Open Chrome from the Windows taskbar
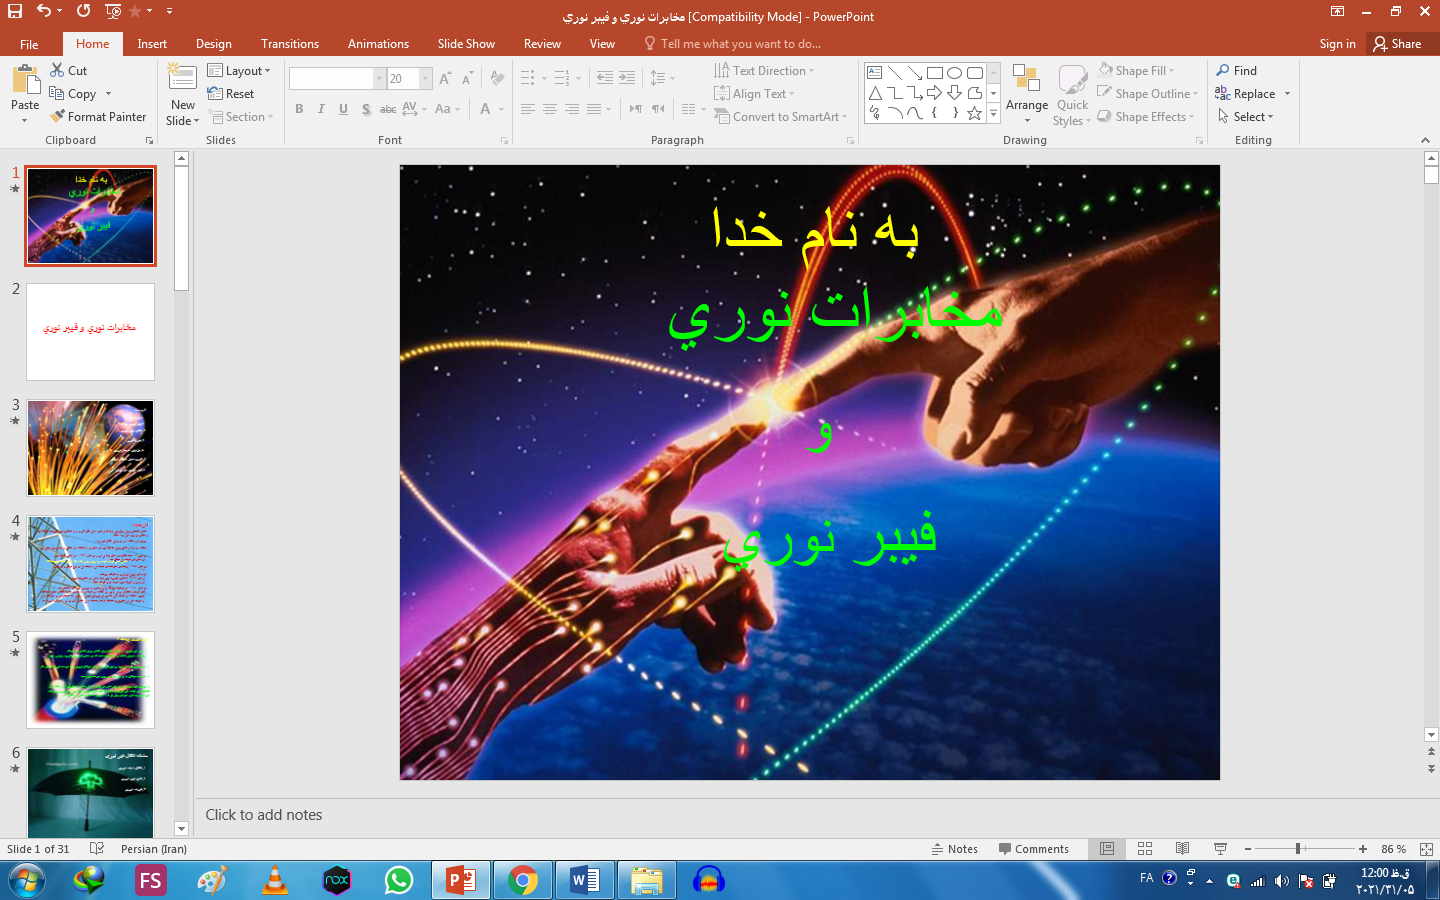 pyautogui.click(x=522, y=880)
